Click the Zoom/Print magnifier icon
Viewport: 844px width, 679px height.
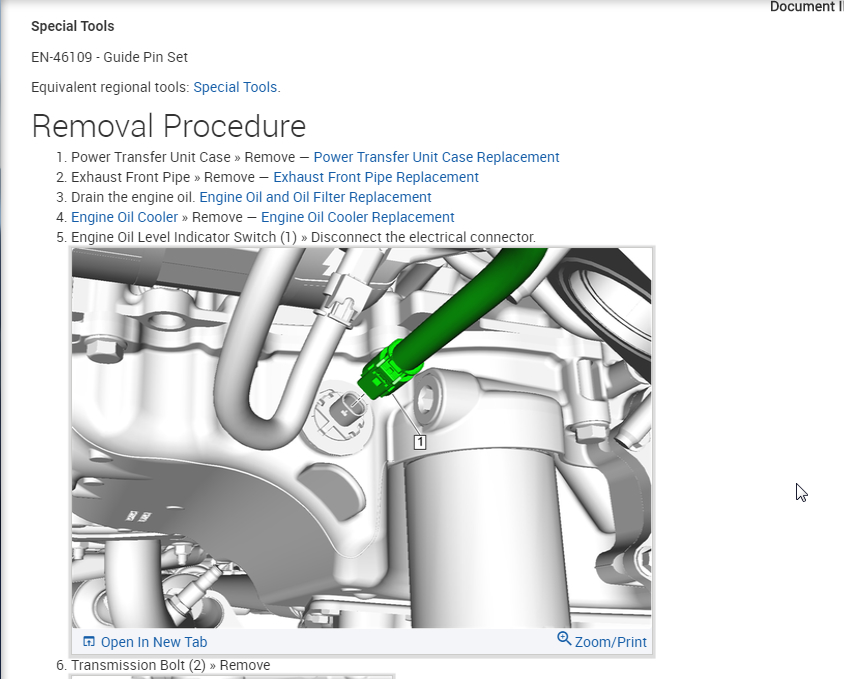564,639
